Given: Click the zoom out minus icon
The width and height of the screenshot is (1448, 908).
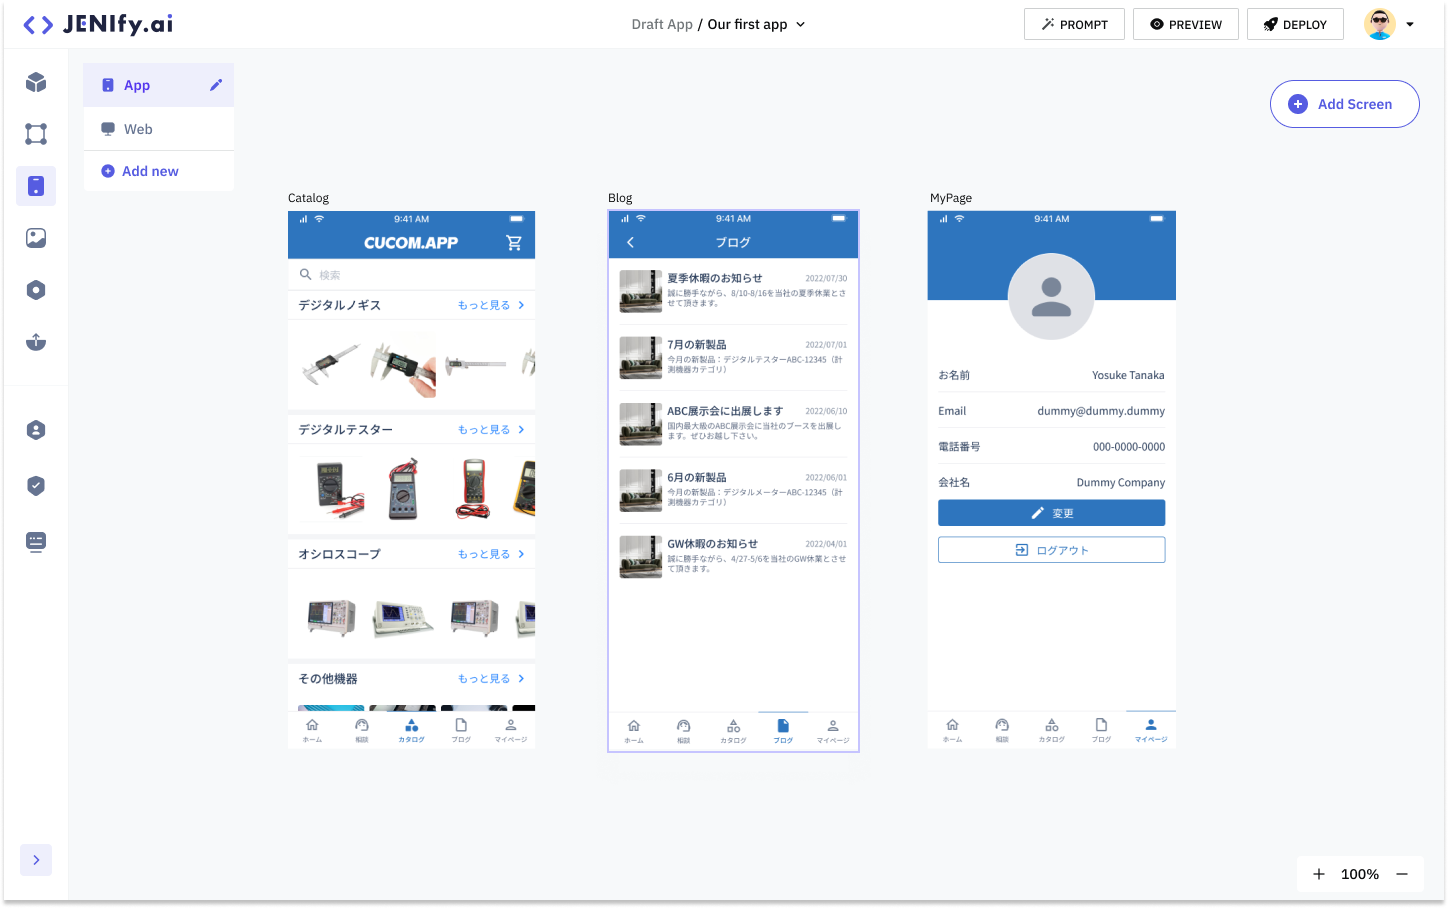Looking at the screenshot, I should 1402,874.
